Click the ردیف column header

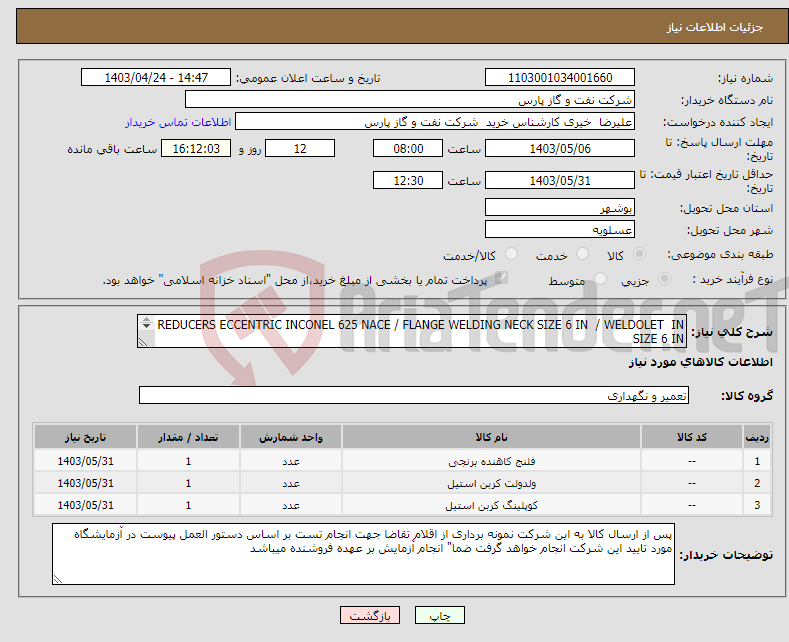(x=757, y=437)
